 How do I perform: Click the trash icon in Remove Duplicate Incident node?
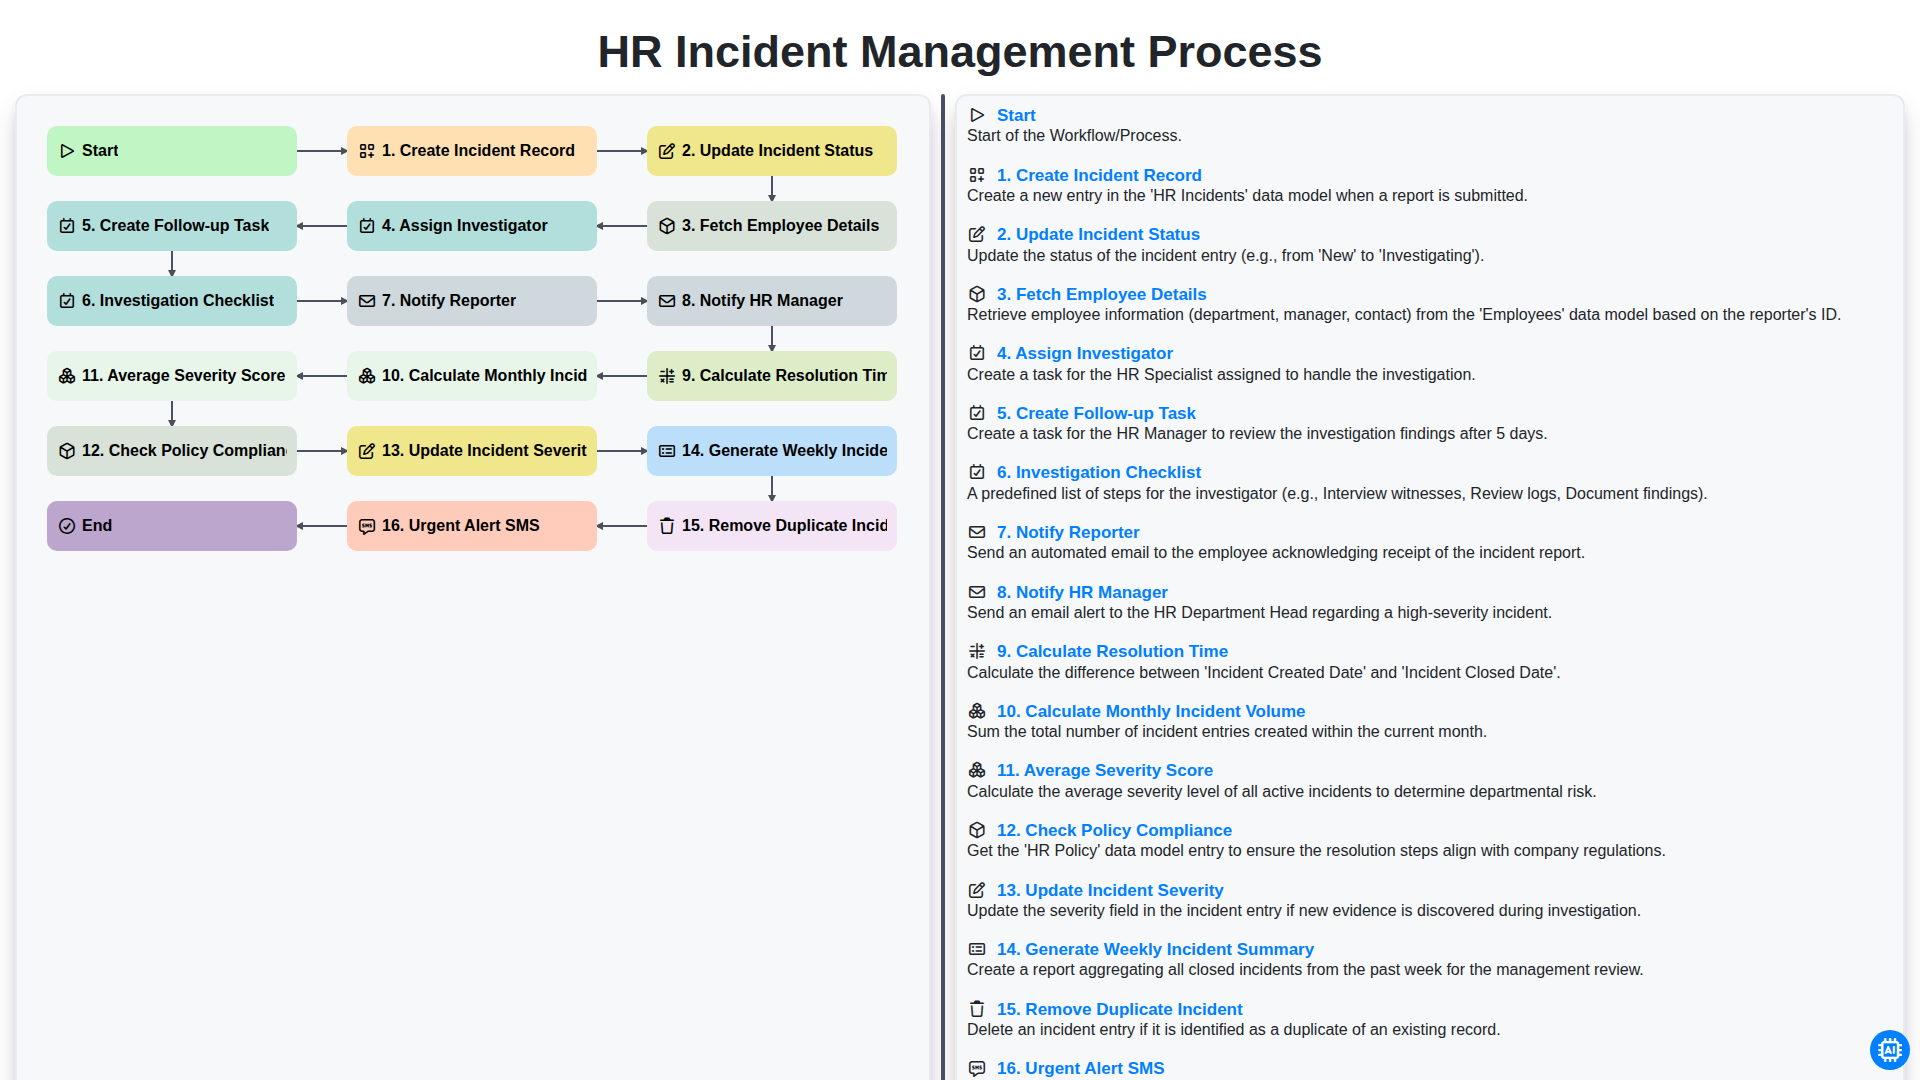[x=667, y=526]
